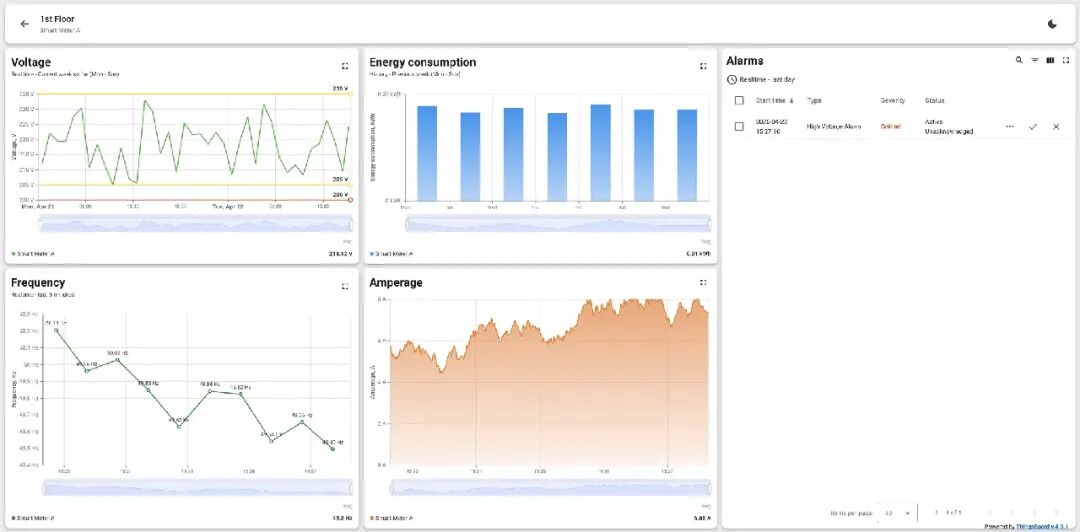Toggle Smart Meter A legend in Voltage chart

click(x=33, y=254)
